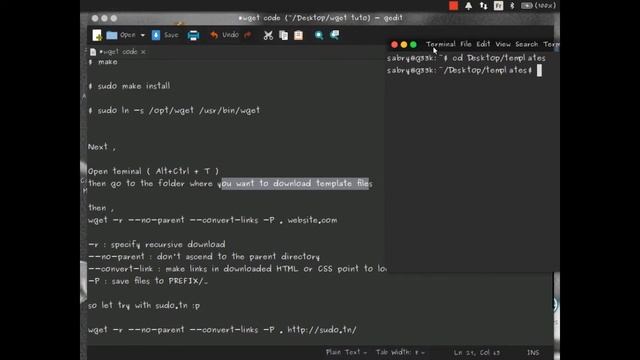Image resolution: width=640 pixels, height=360 pixels.
Task: Click the battery 100% indicator
Action: coord(538,6)
